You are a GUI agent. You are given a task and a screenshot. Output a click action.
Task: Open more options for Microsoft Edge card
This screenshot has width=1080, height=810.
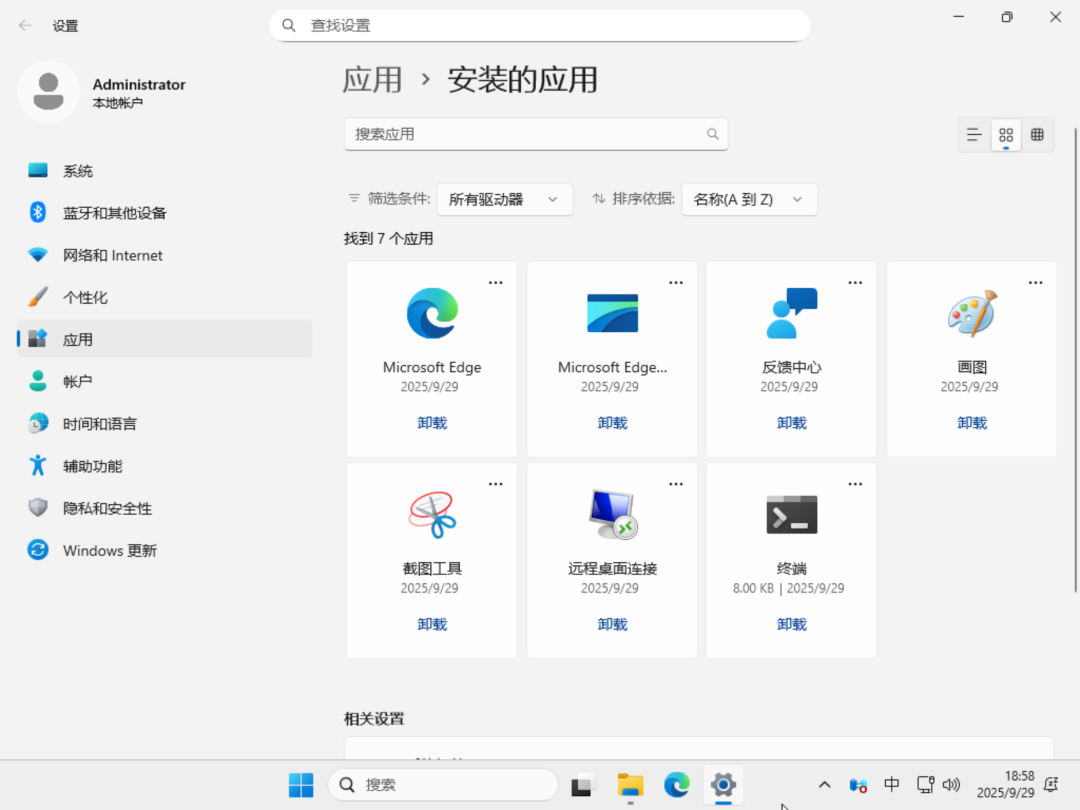(x=495, y=282)
